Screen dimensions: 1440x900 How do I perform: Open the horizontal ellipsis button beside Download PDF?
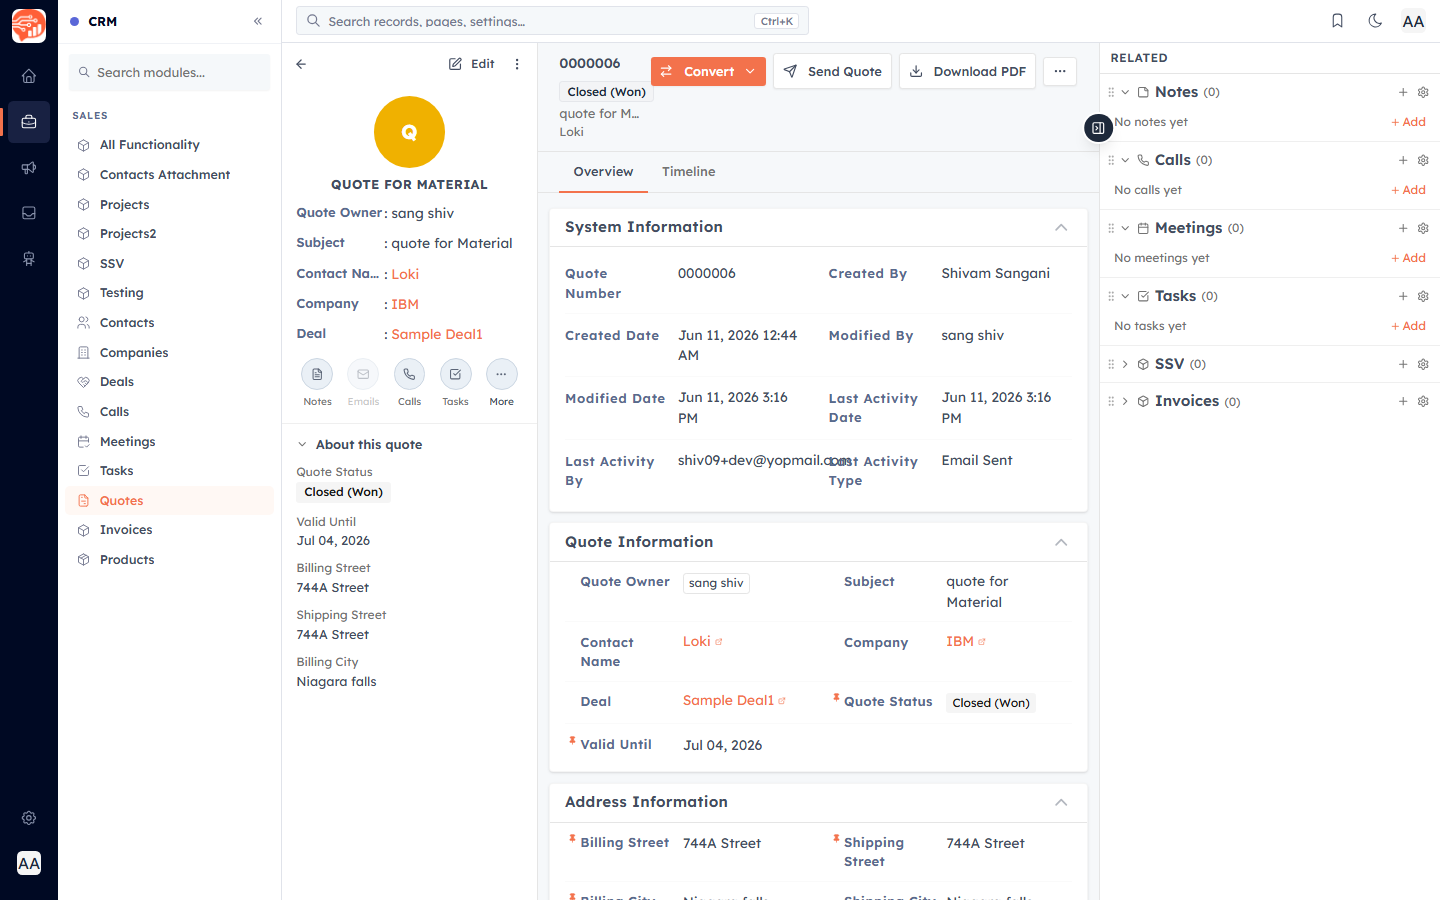(1060, 71)
